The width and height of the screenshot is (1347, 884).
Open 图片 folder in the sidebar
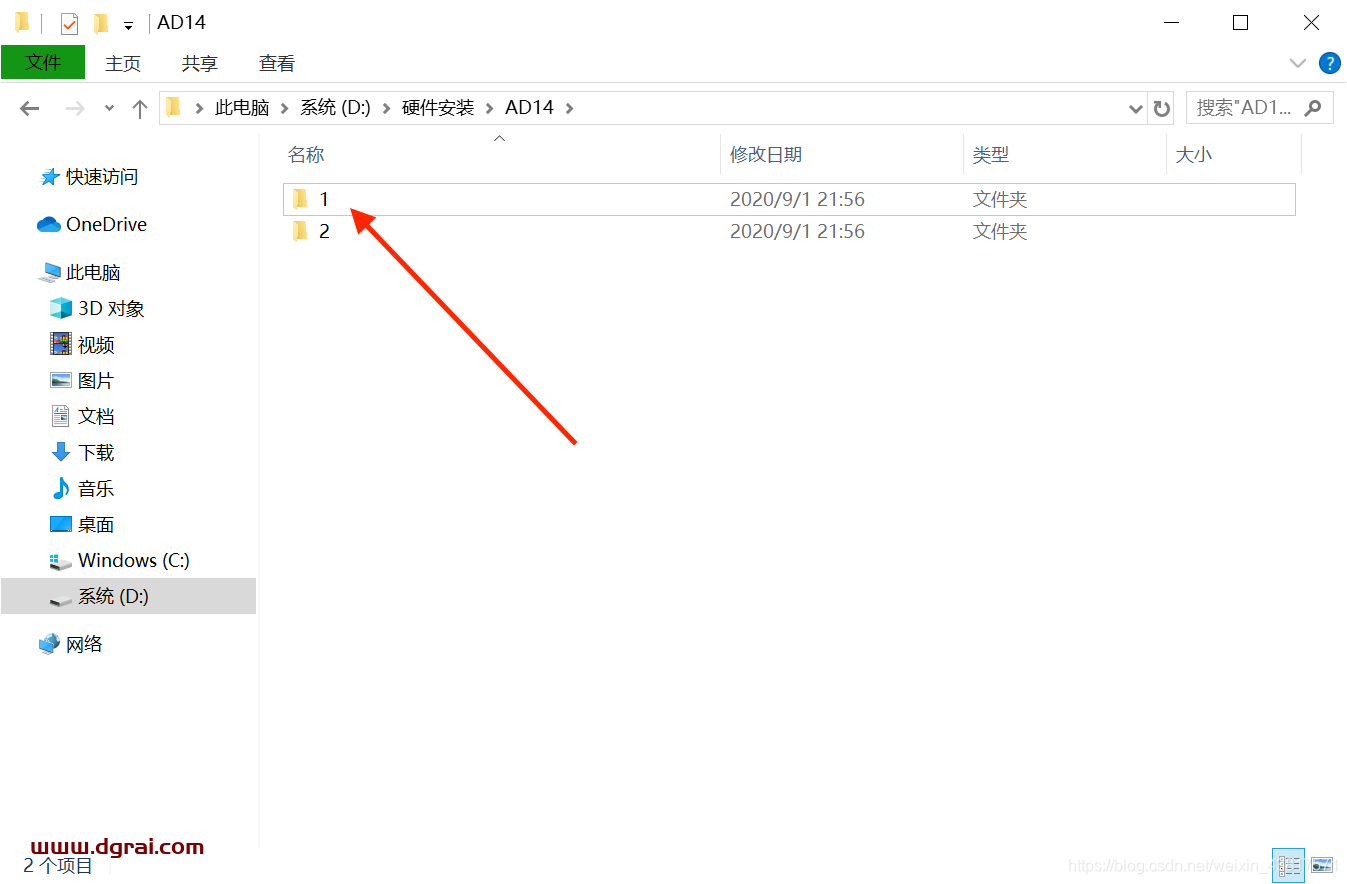(x=96, y=381)
